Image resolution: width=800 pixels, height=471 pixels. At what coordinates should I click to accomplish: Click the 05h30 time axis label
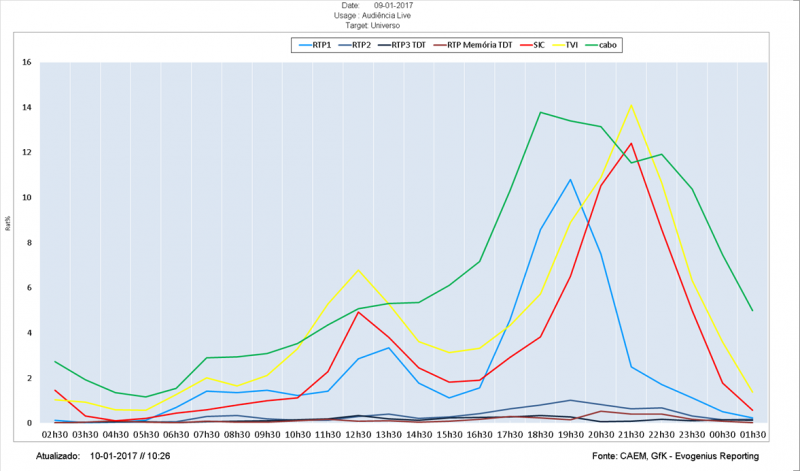point(146,435)
